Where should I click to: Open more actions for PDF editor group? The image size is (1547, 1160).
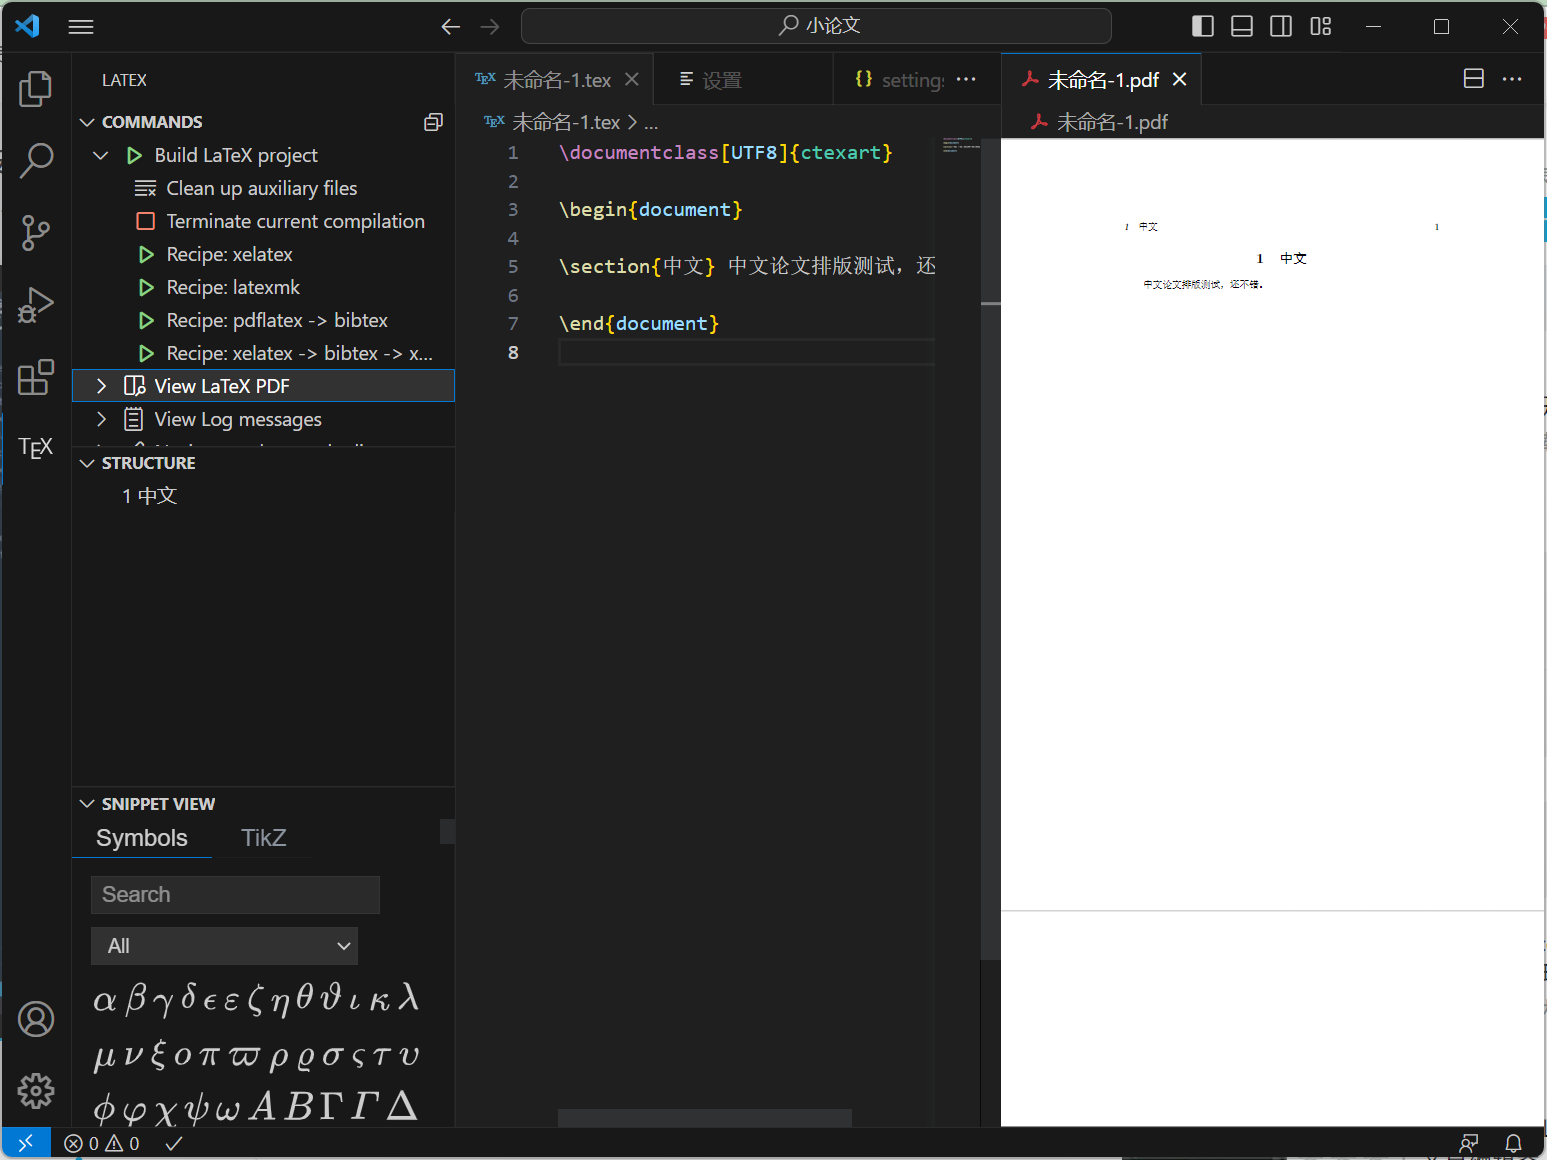coord(1512,79)
